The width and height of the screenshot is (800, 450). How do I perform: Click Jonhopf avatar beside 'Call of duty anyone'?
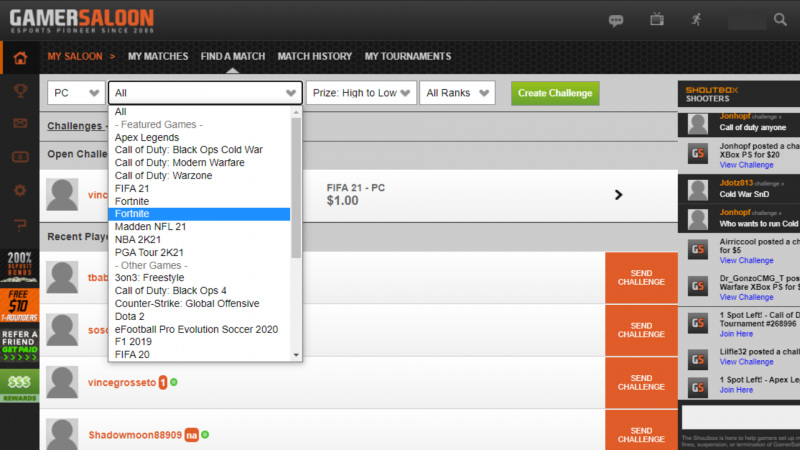point(697,124)
